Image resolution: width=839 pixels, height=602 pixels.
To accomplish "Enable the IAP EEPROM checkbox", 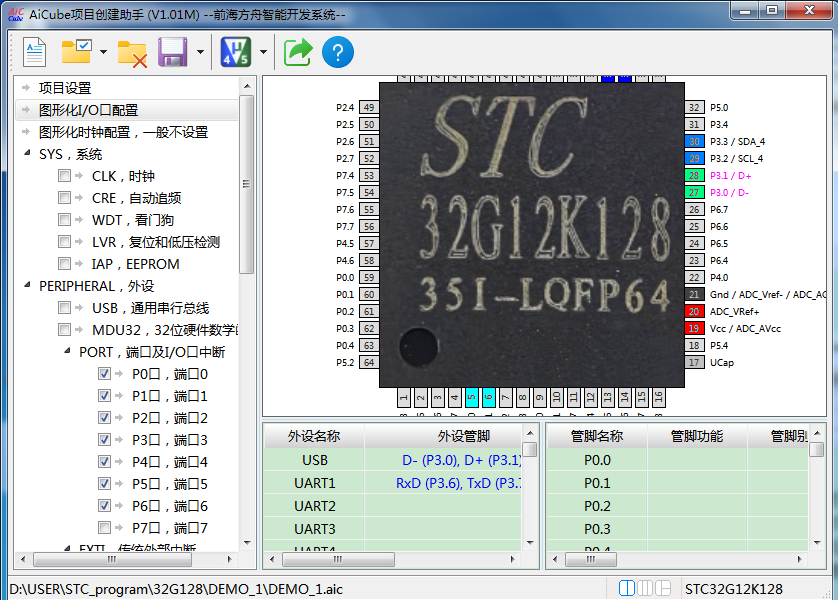I will click(x=64, y=263).
